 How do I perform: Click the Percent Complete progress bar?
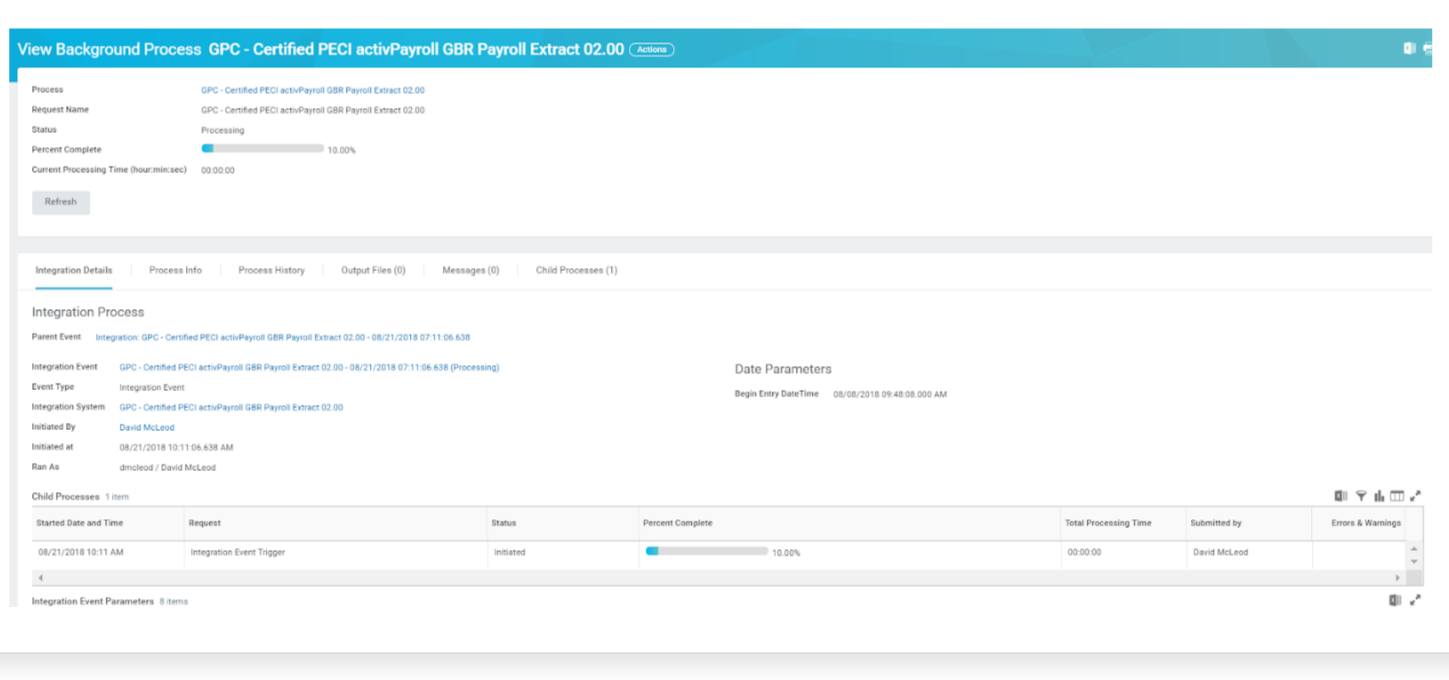(262, 148)
